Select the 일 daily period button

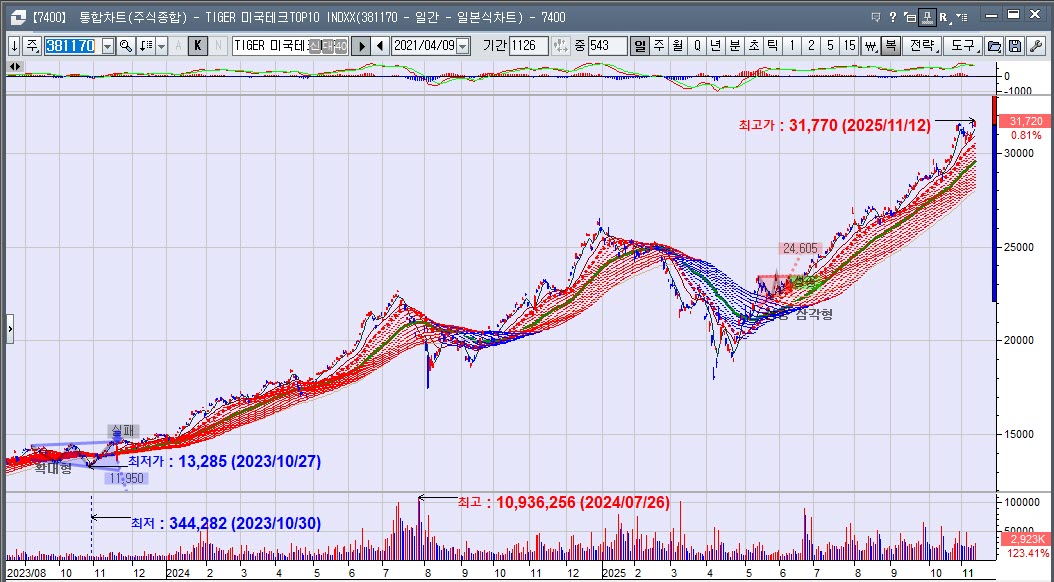tap(640, 46)
